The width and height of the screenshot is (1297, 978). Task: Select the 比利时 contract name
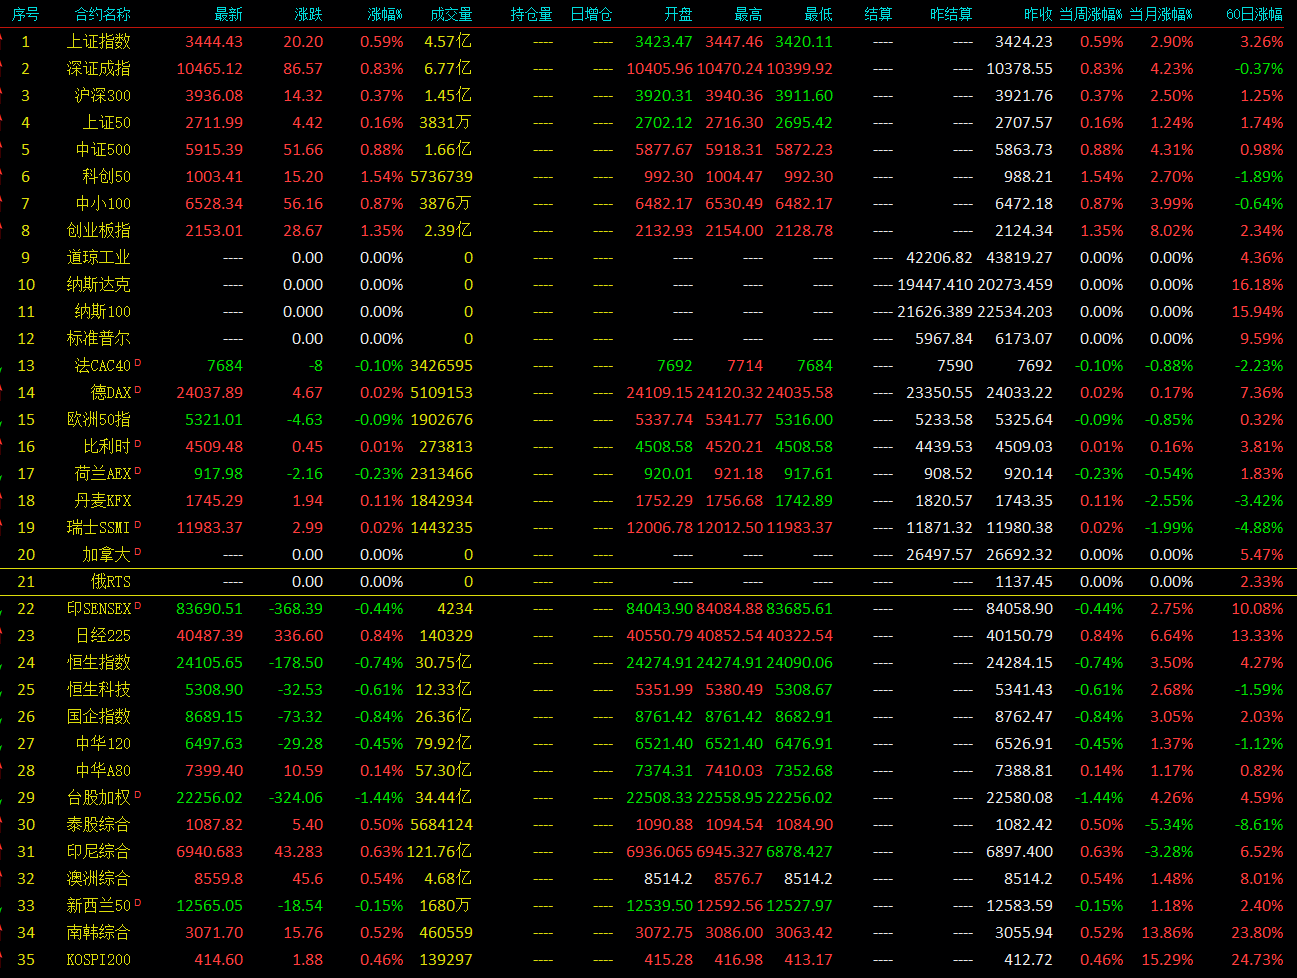106,447
